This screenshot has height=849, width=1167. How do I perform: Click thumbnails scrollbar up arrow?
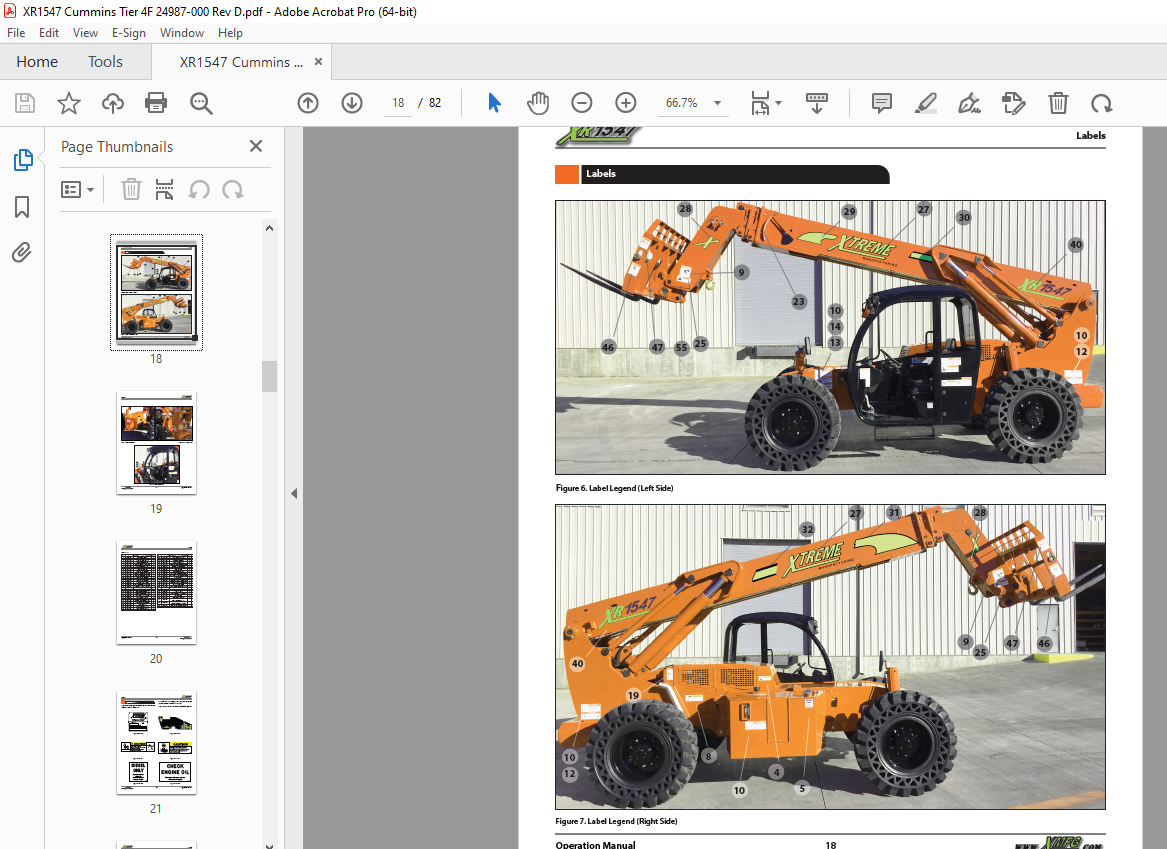click(269, 228)
